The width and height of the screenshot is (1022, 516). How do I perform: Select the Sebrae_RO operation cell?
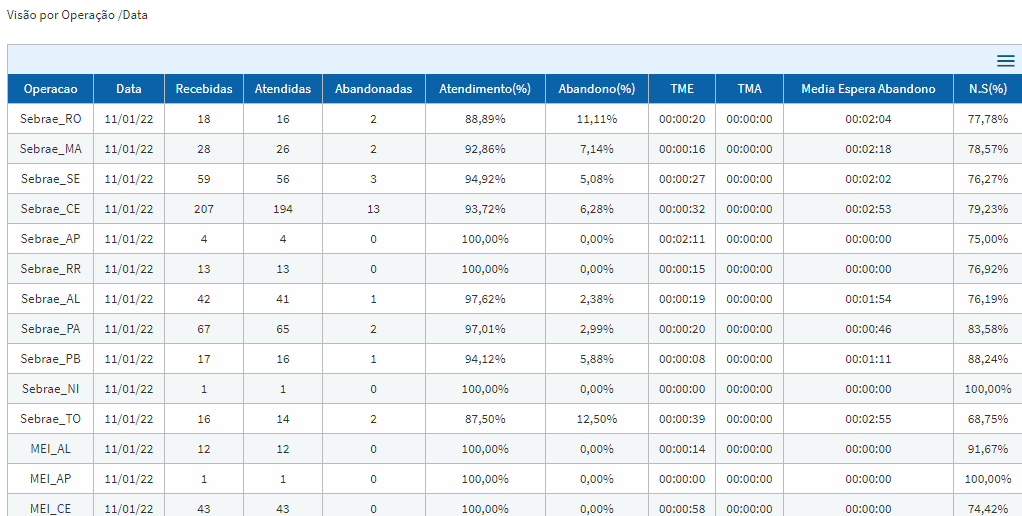tap(51, 119)
